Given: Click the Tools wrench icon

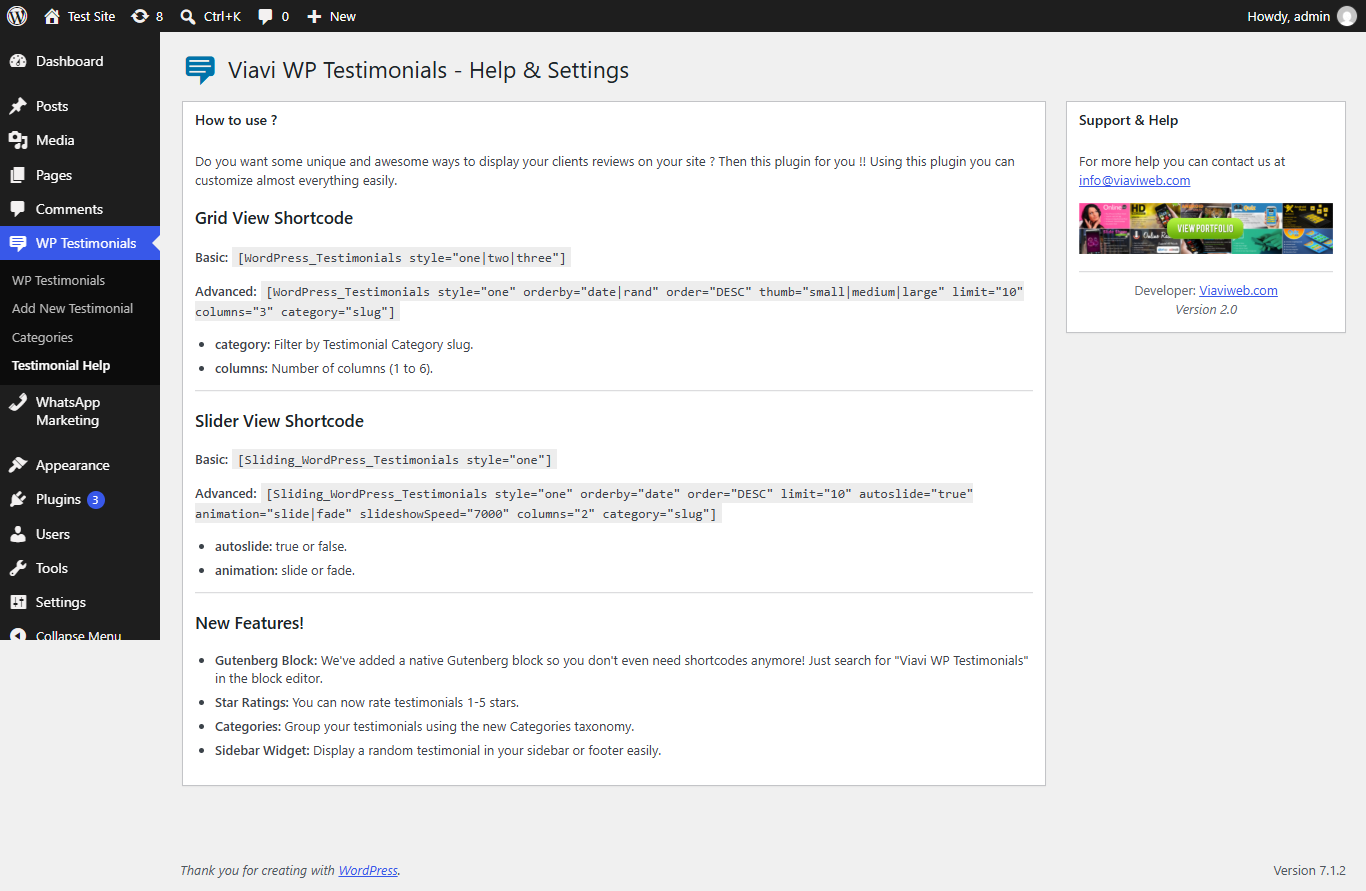Looking at the screenshot, I should click(x=18, y=568).
